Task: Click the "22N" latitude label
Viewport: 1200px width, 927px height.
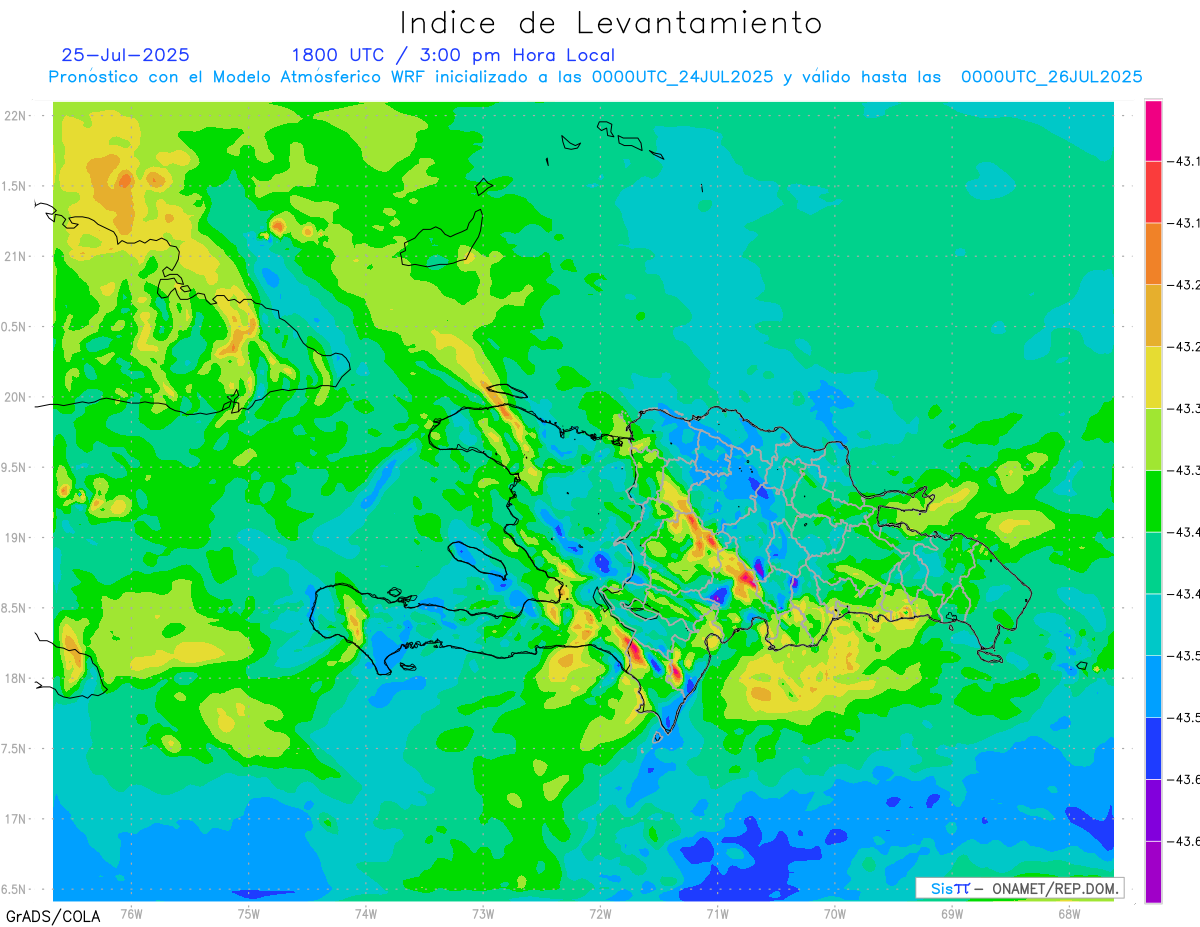Action: click(14, 116)
